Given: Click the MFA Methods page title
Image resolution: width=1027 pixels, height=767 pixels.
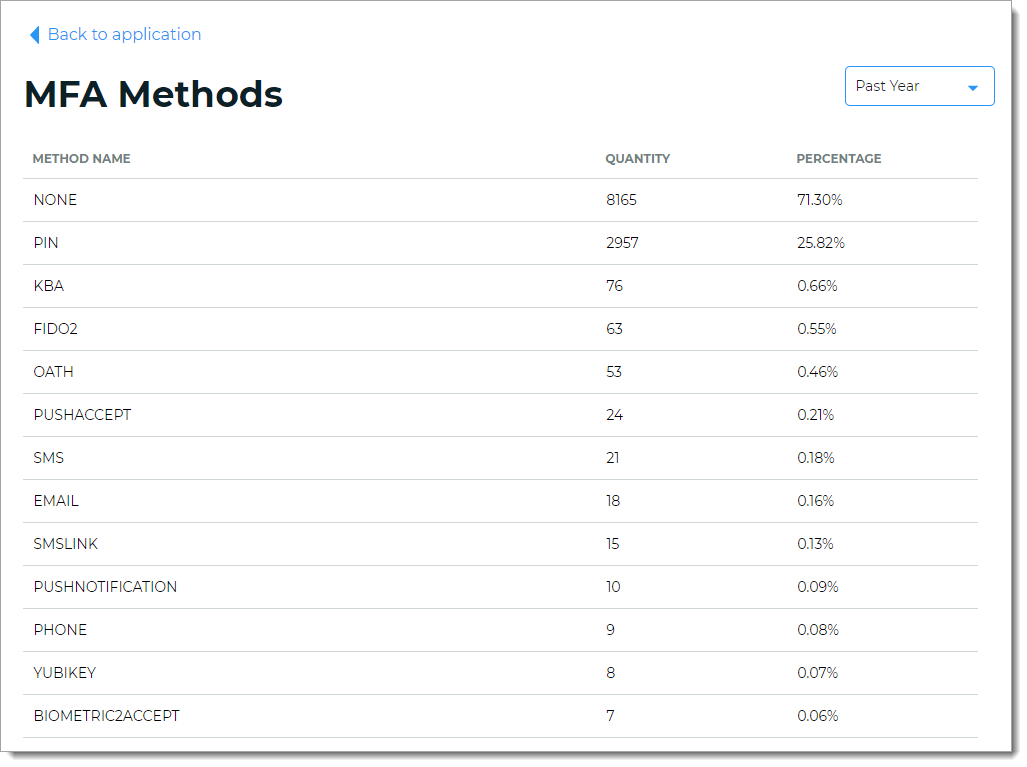Looking at the screenshot, I should [x=152, y=93].
